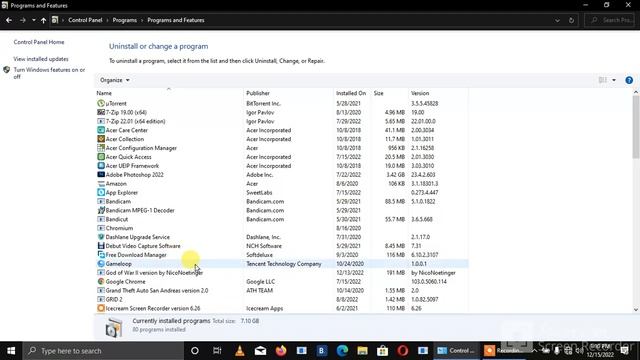Image resolution: width=640 pixels, height=360 pixels.
Task: Switch to Control Panel taskbar button
Action: pyautogui.click(x=456, y=351)
